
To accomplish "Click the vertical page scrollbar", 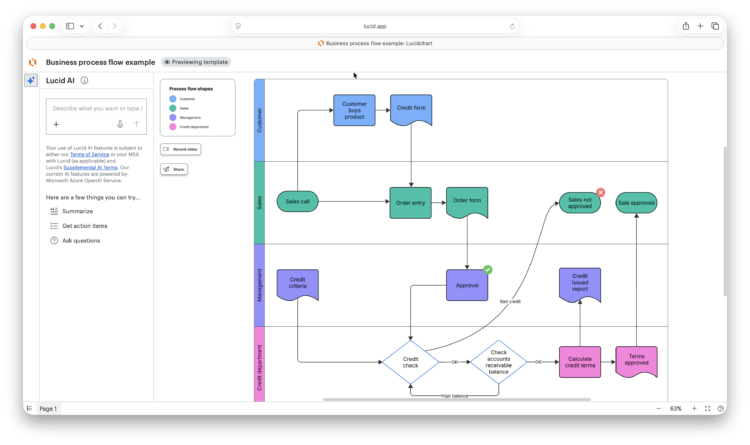I will point(725,221).
